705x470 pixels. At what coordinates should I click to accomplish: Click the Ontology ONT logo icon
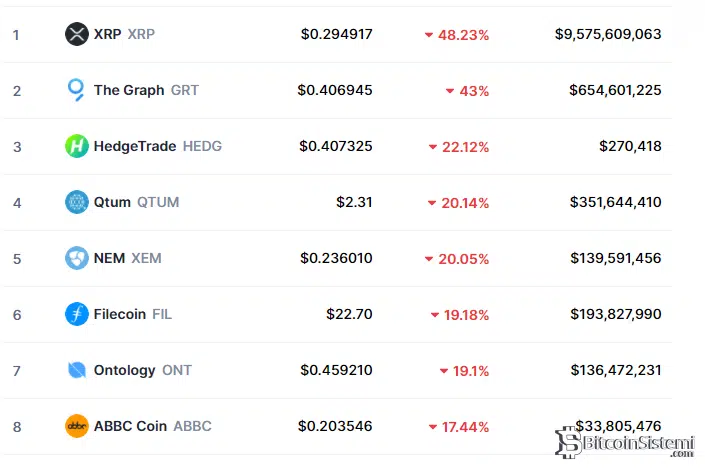coord(77,370)
